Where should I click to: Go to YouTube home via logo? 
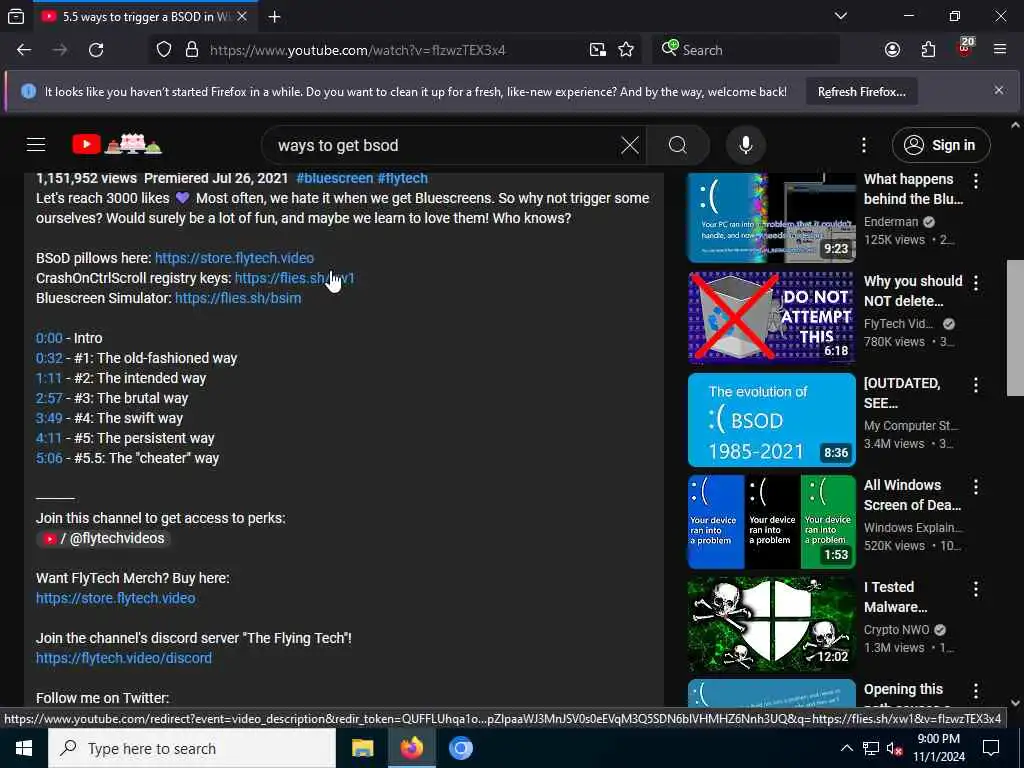tap(116, 144)
